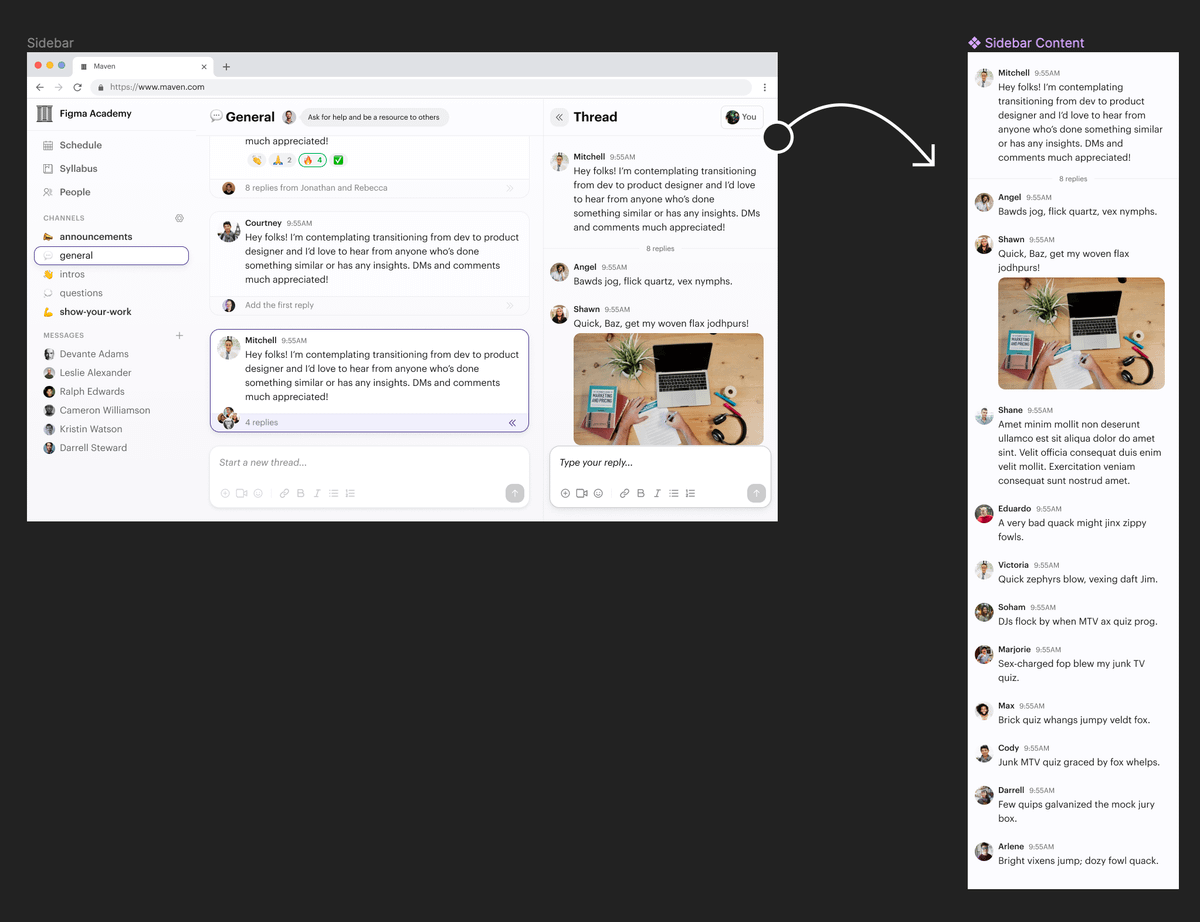This screenshot has height=922, width=1200.
Task: Add a new message with the plus icon
Action: [180, 336]
